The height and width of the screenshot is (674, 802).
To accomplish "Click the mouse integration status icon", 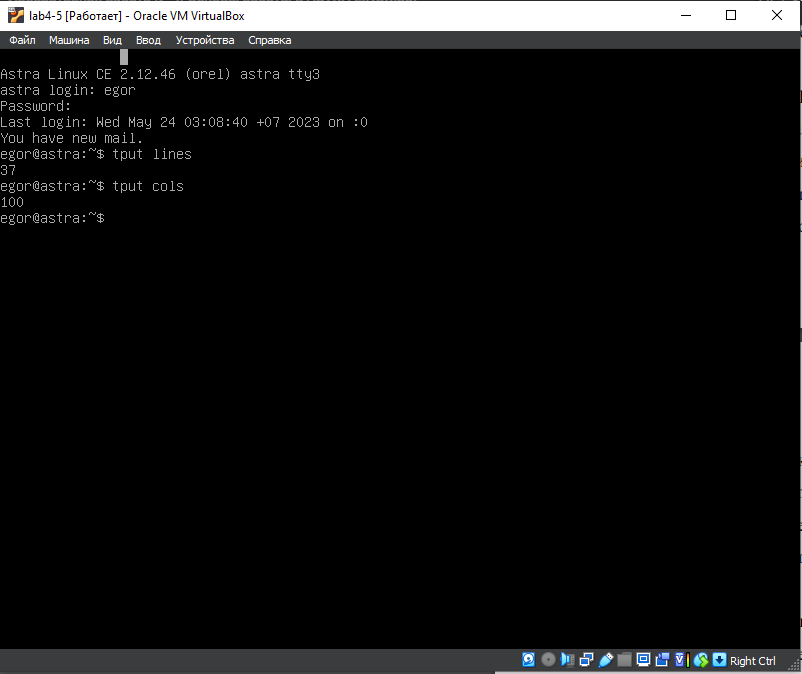I will click(x=701, y=660).
